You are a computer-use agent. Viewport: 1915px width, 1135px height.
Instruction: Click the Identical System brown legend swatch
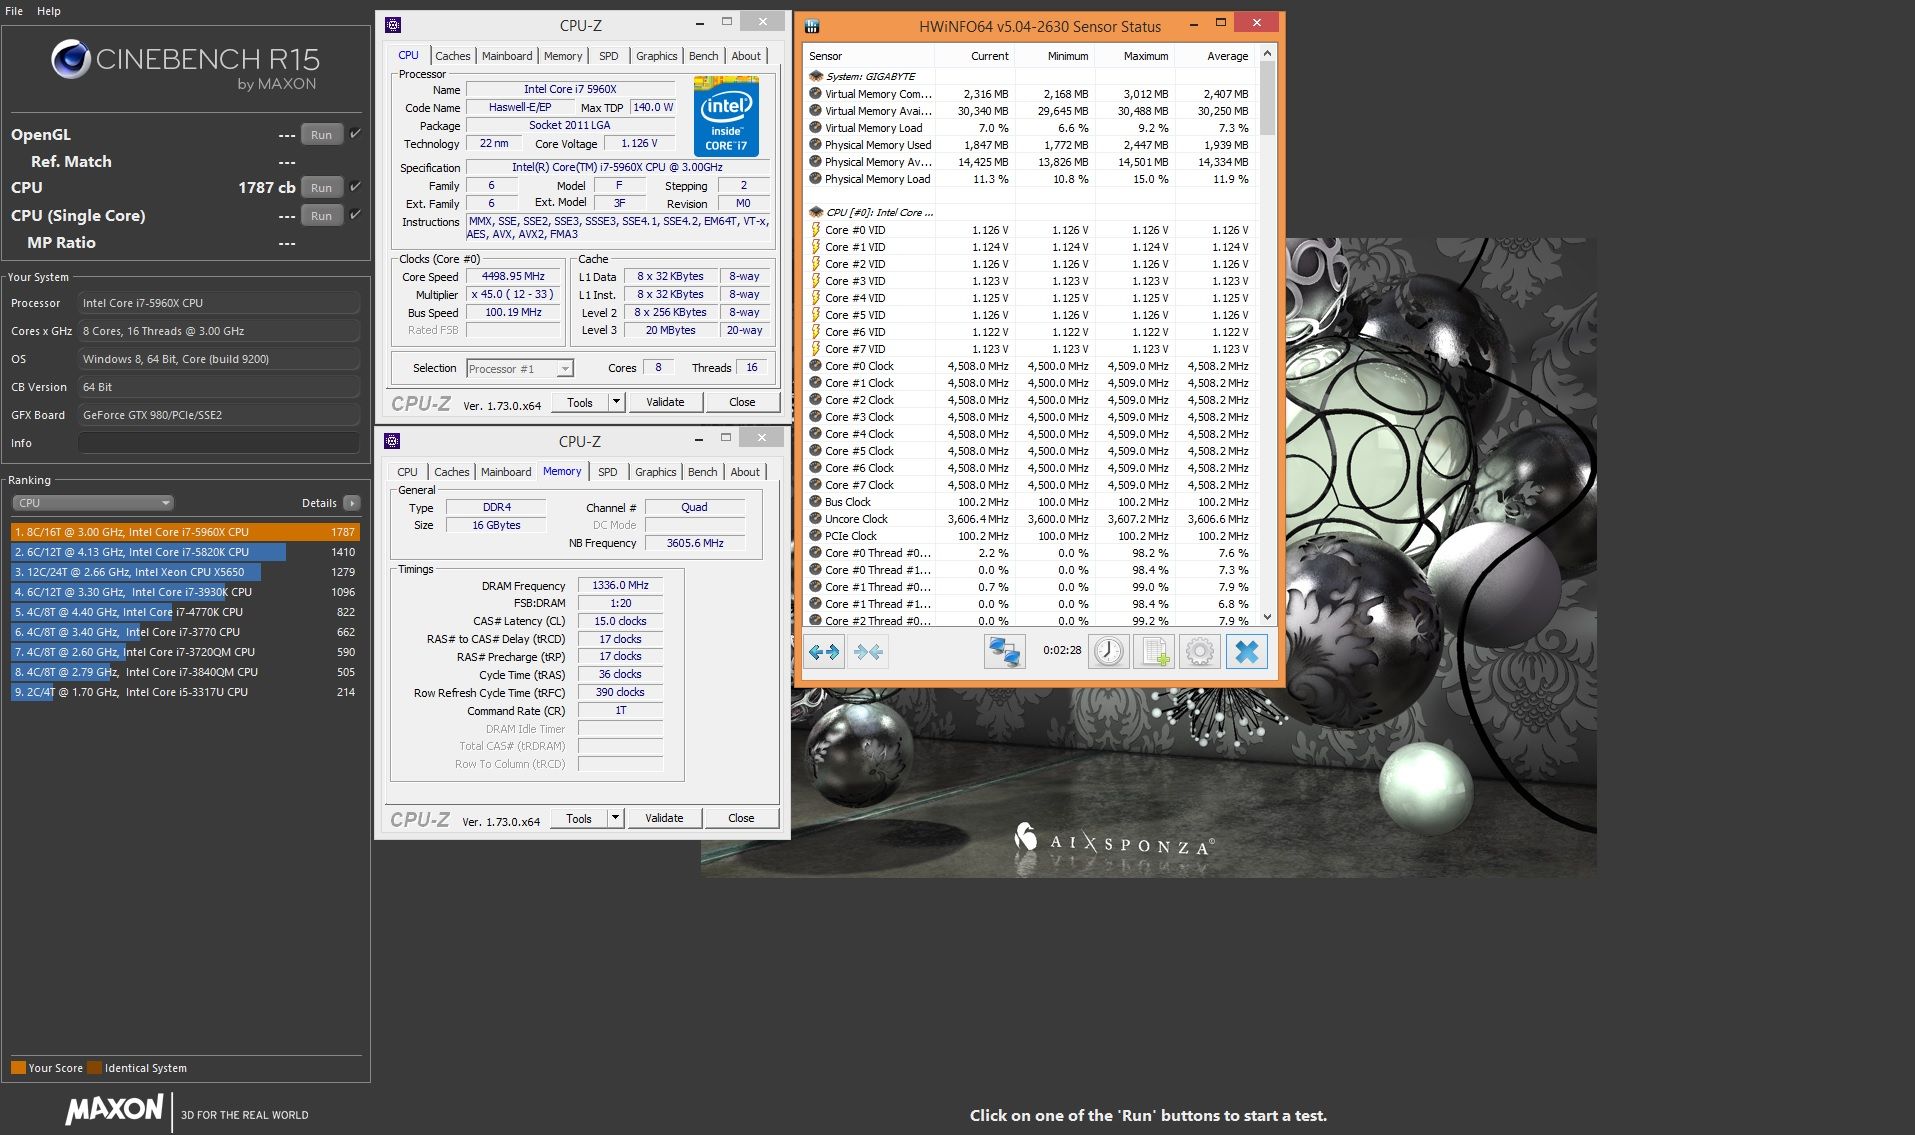tap(94, 1067)
